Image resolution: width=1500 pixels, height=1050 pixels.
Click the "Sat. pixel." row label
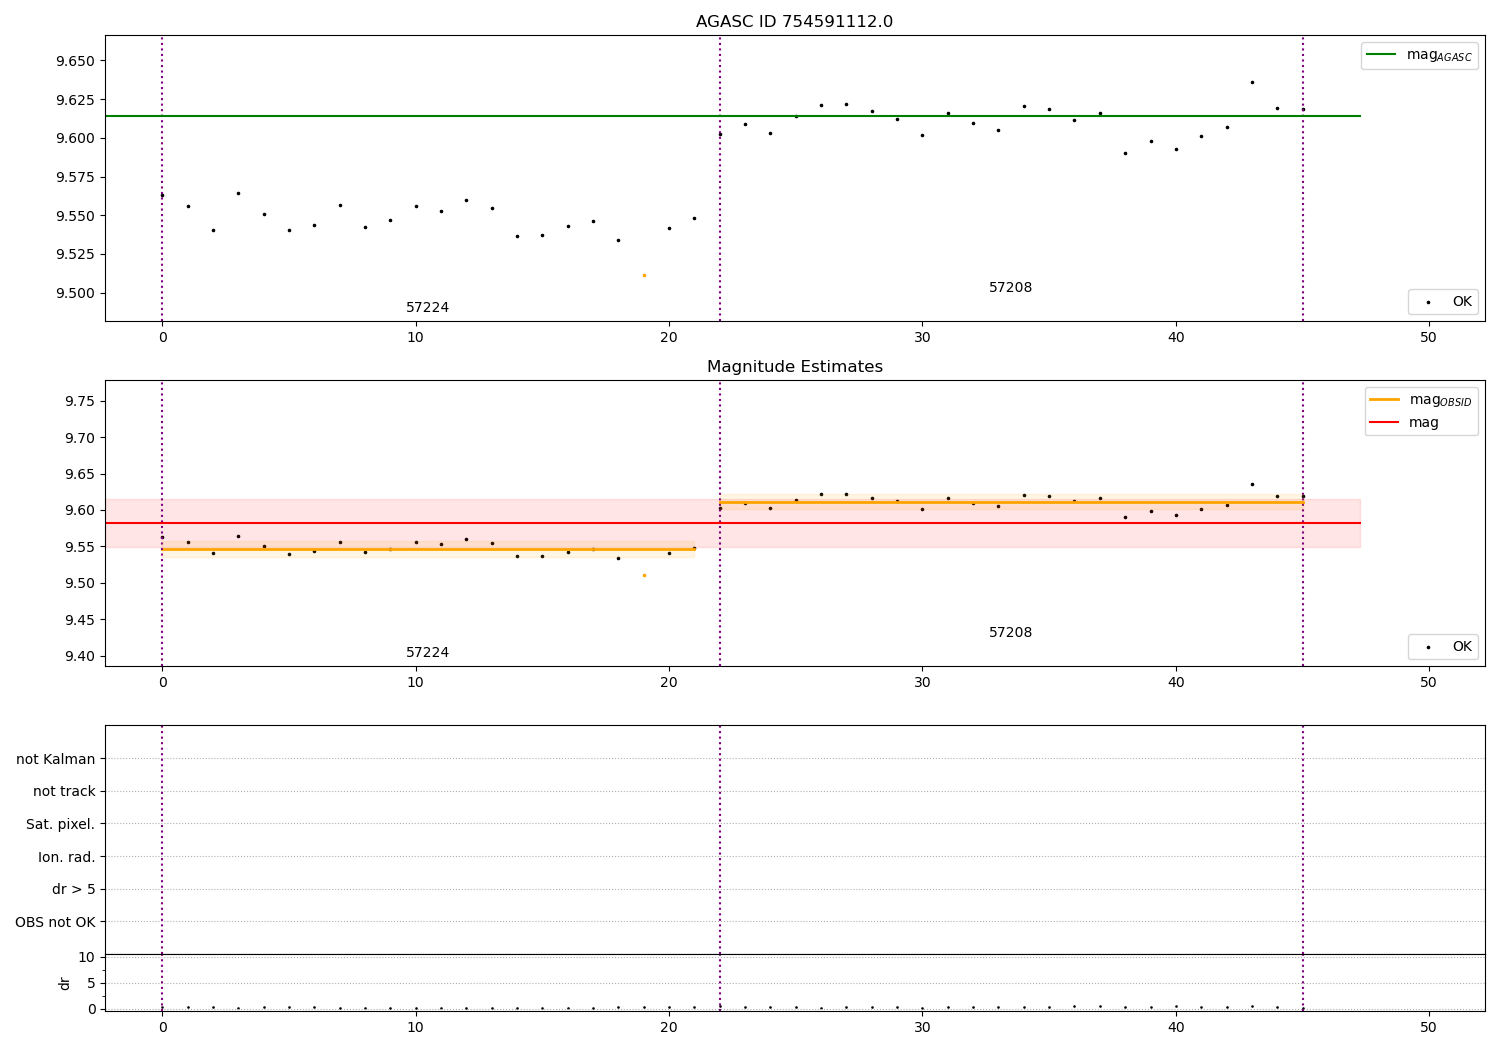[x=61, y=825]
